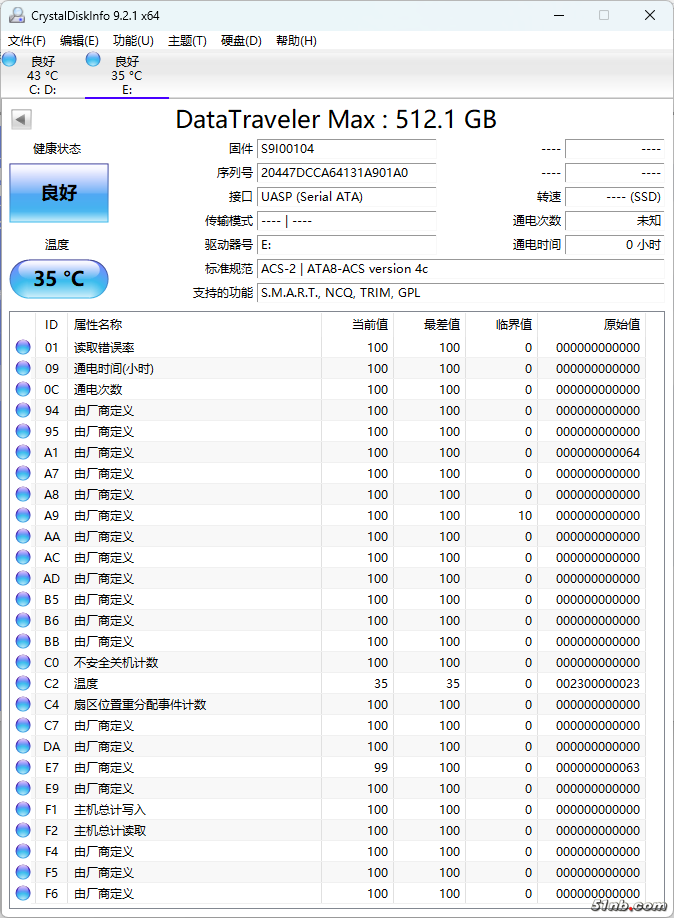Image resolution: width=674 pixels, height=918 pixels.
Task: Click the 原始值 column header
Action: [x=621, y=325]
